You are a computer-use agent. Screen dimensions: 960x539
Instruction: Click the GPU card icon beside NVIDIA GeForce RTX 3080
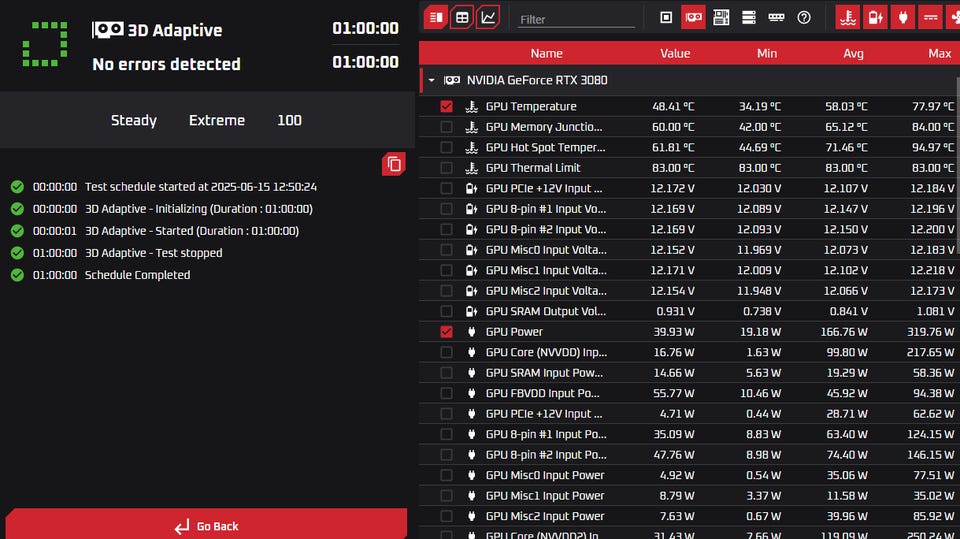coord(452,80)
